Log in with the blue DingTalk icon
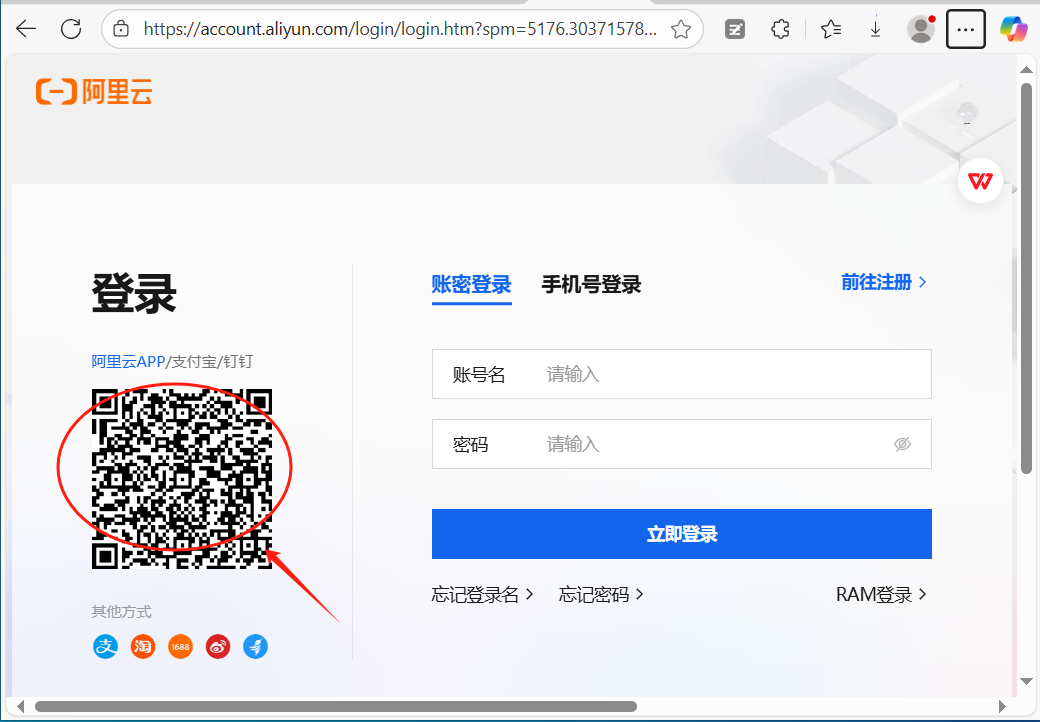The width and height of the screenshot is (1040, 722). click(x=255, y=646)
